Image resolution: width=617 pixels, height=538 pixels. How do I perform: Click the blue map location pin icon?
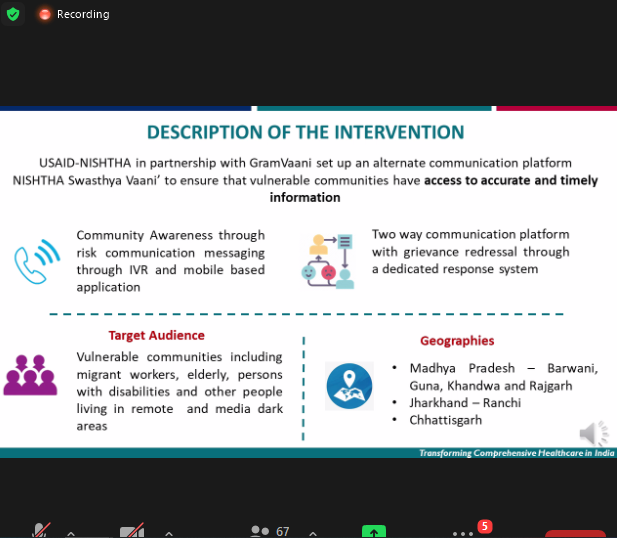(349, 386)
